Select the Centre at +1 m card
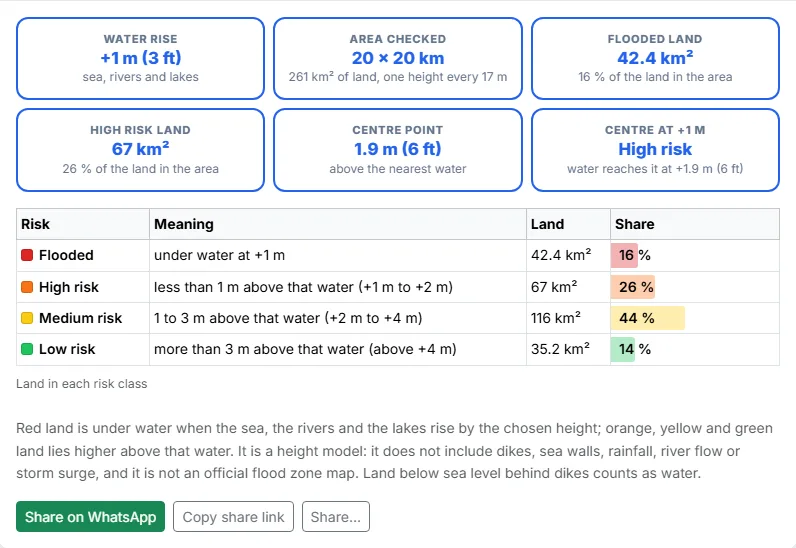 pos(655,150)
